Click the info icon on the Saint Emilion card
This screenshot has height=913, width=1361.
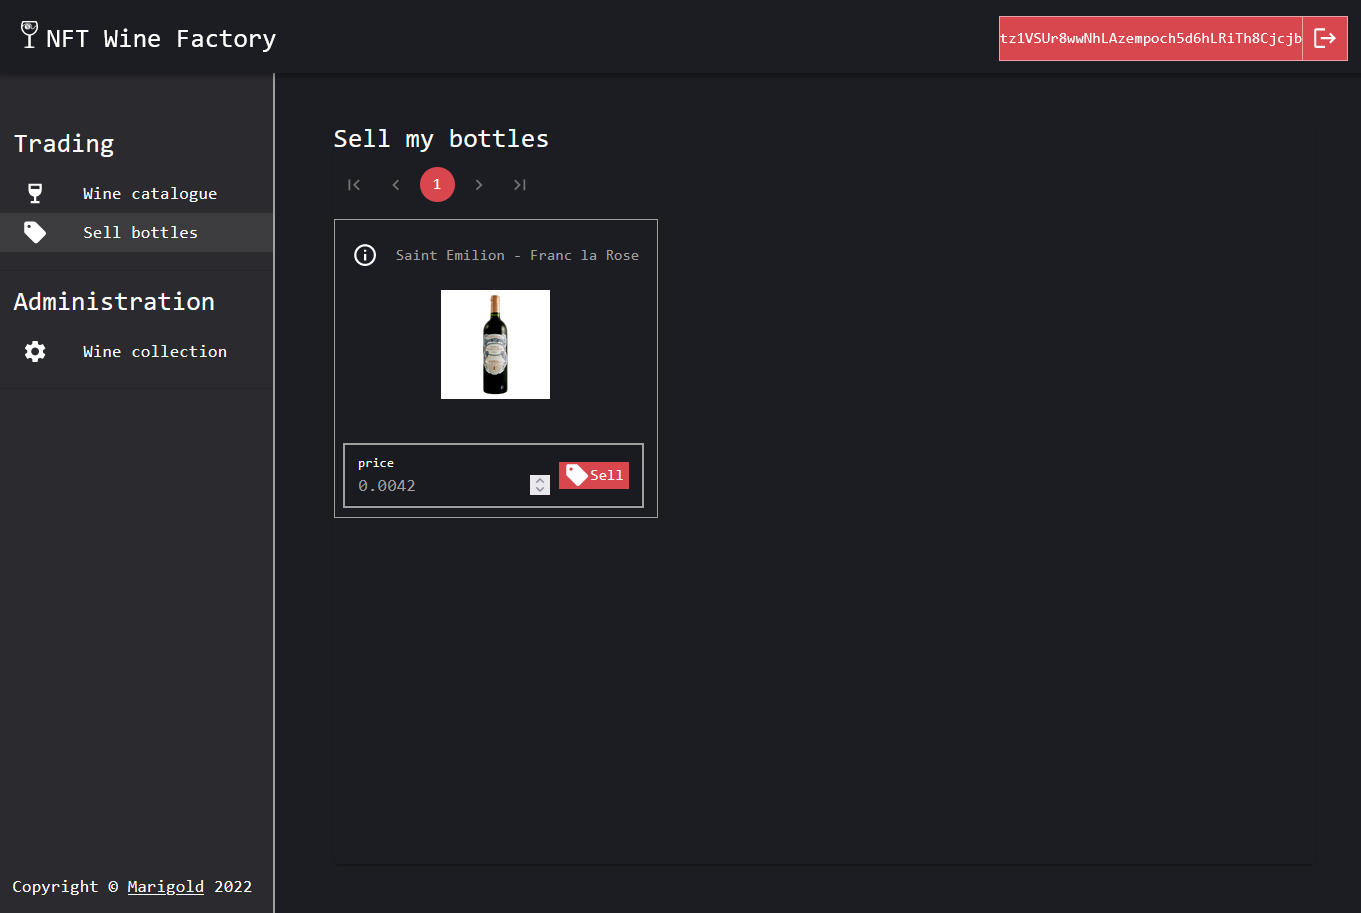pos(365,255)
